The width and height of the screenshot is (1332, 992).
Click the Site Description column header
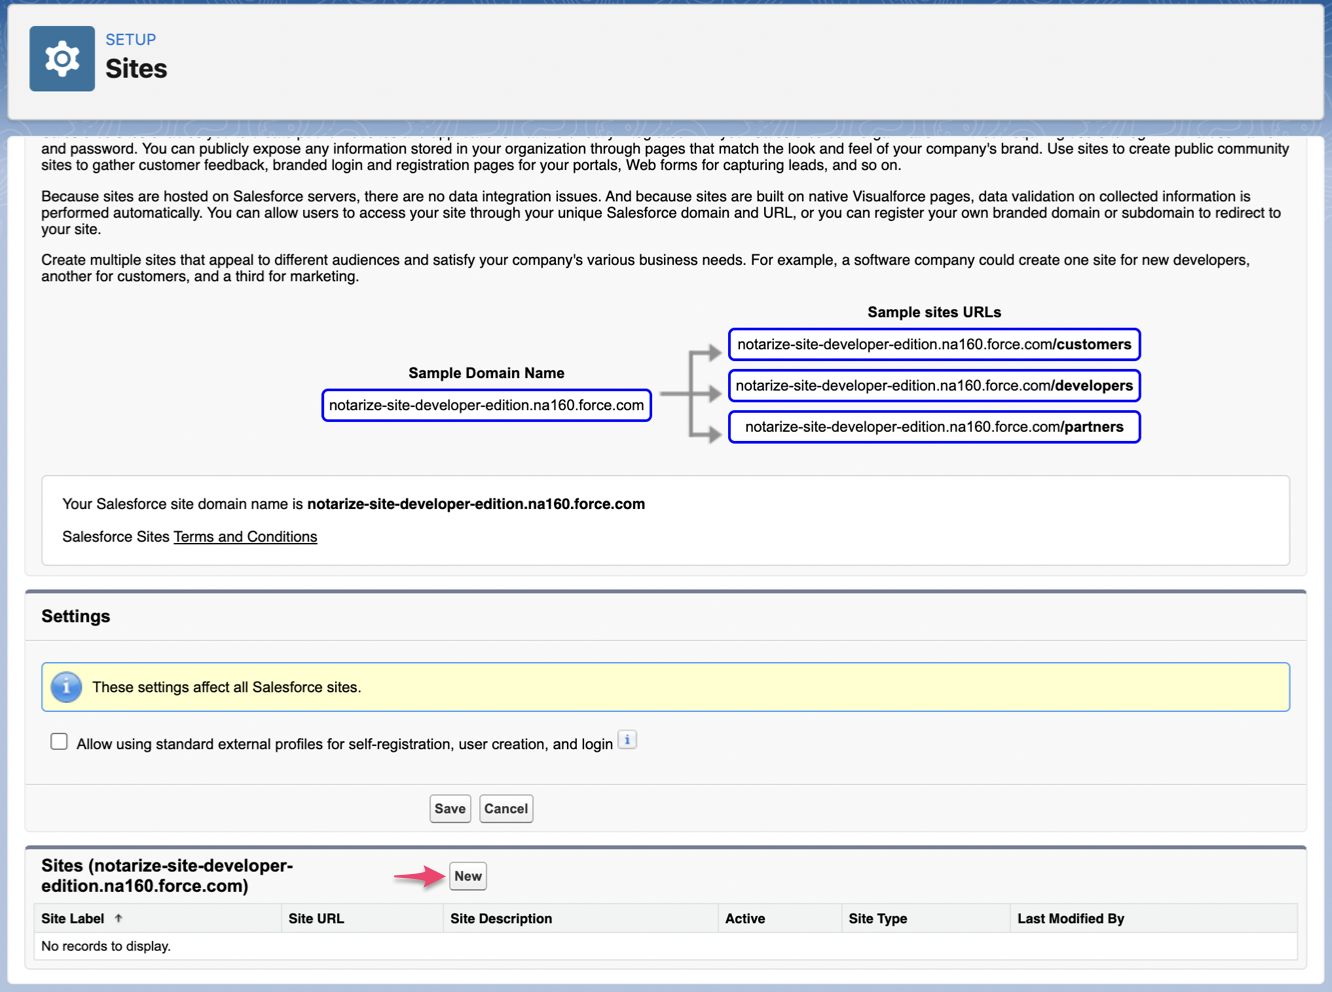pos(501,918)
